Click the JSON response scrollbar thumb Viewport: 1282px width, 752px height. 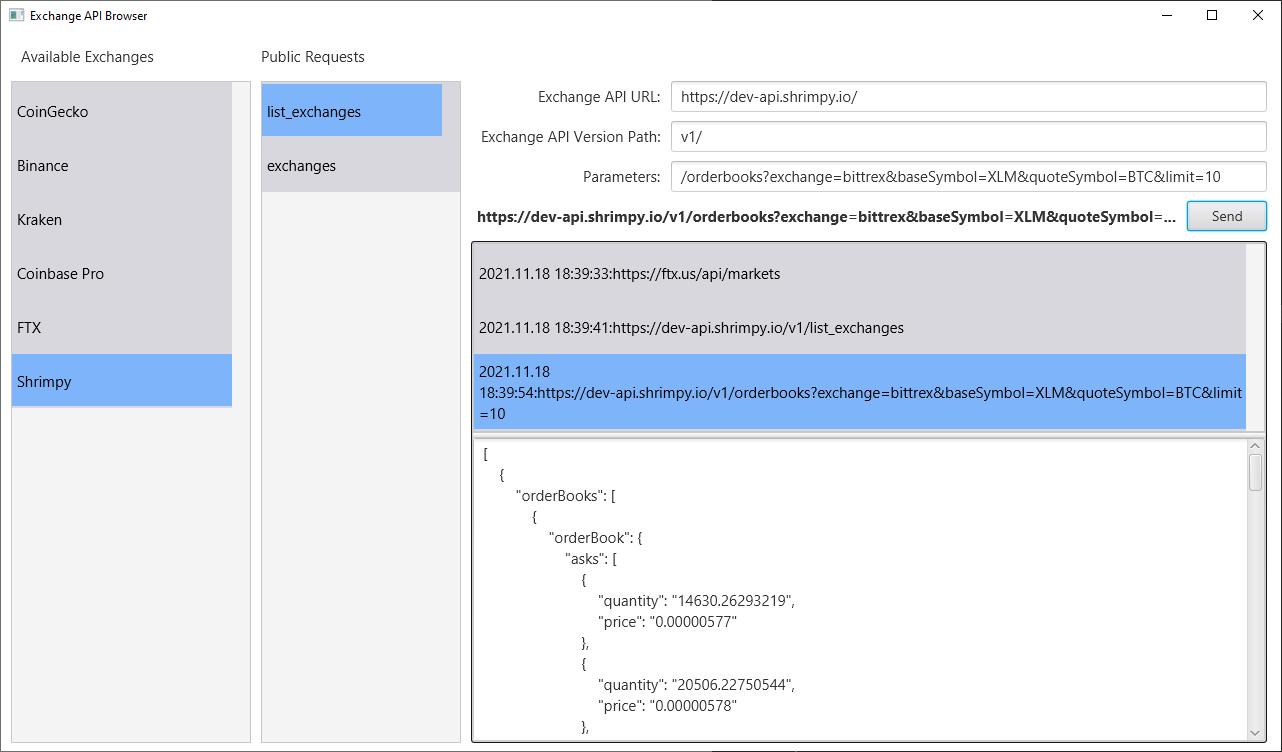click(x=1255, y=472)
